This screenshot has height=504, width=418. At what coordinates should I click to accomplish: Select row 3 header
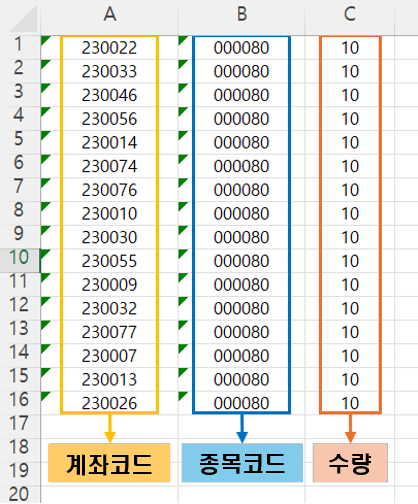click(19, 95)
